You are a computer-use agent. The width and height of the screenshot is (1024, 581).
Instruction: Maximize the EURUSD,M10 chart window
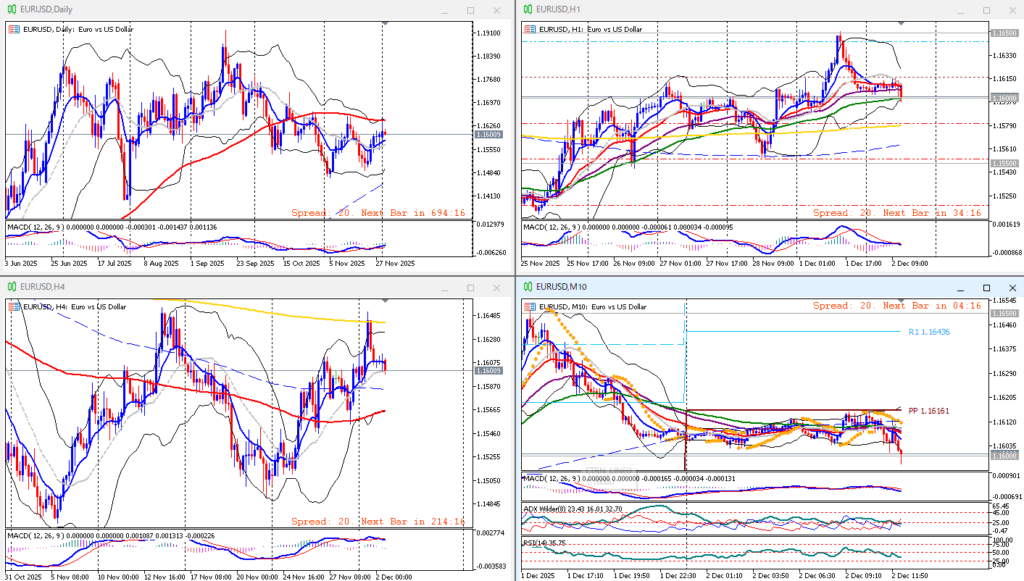click(x=985, y=287)
